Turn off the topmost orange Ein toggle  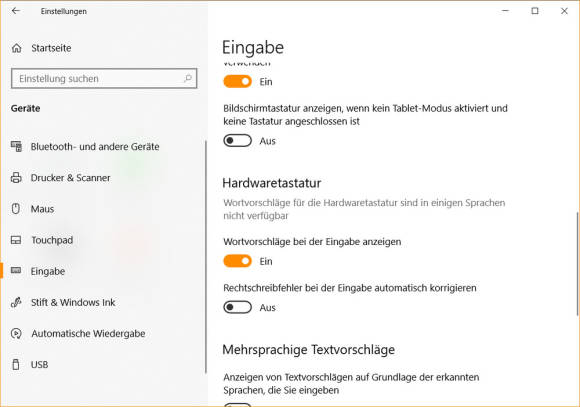coord(237,81)
